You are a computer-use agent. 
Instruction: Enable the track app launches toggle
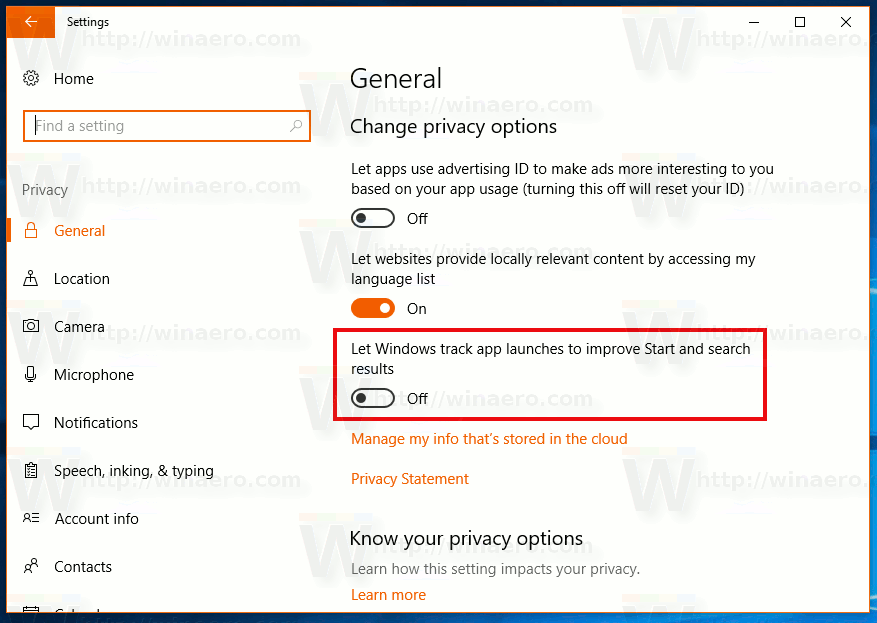coord(373,398)
